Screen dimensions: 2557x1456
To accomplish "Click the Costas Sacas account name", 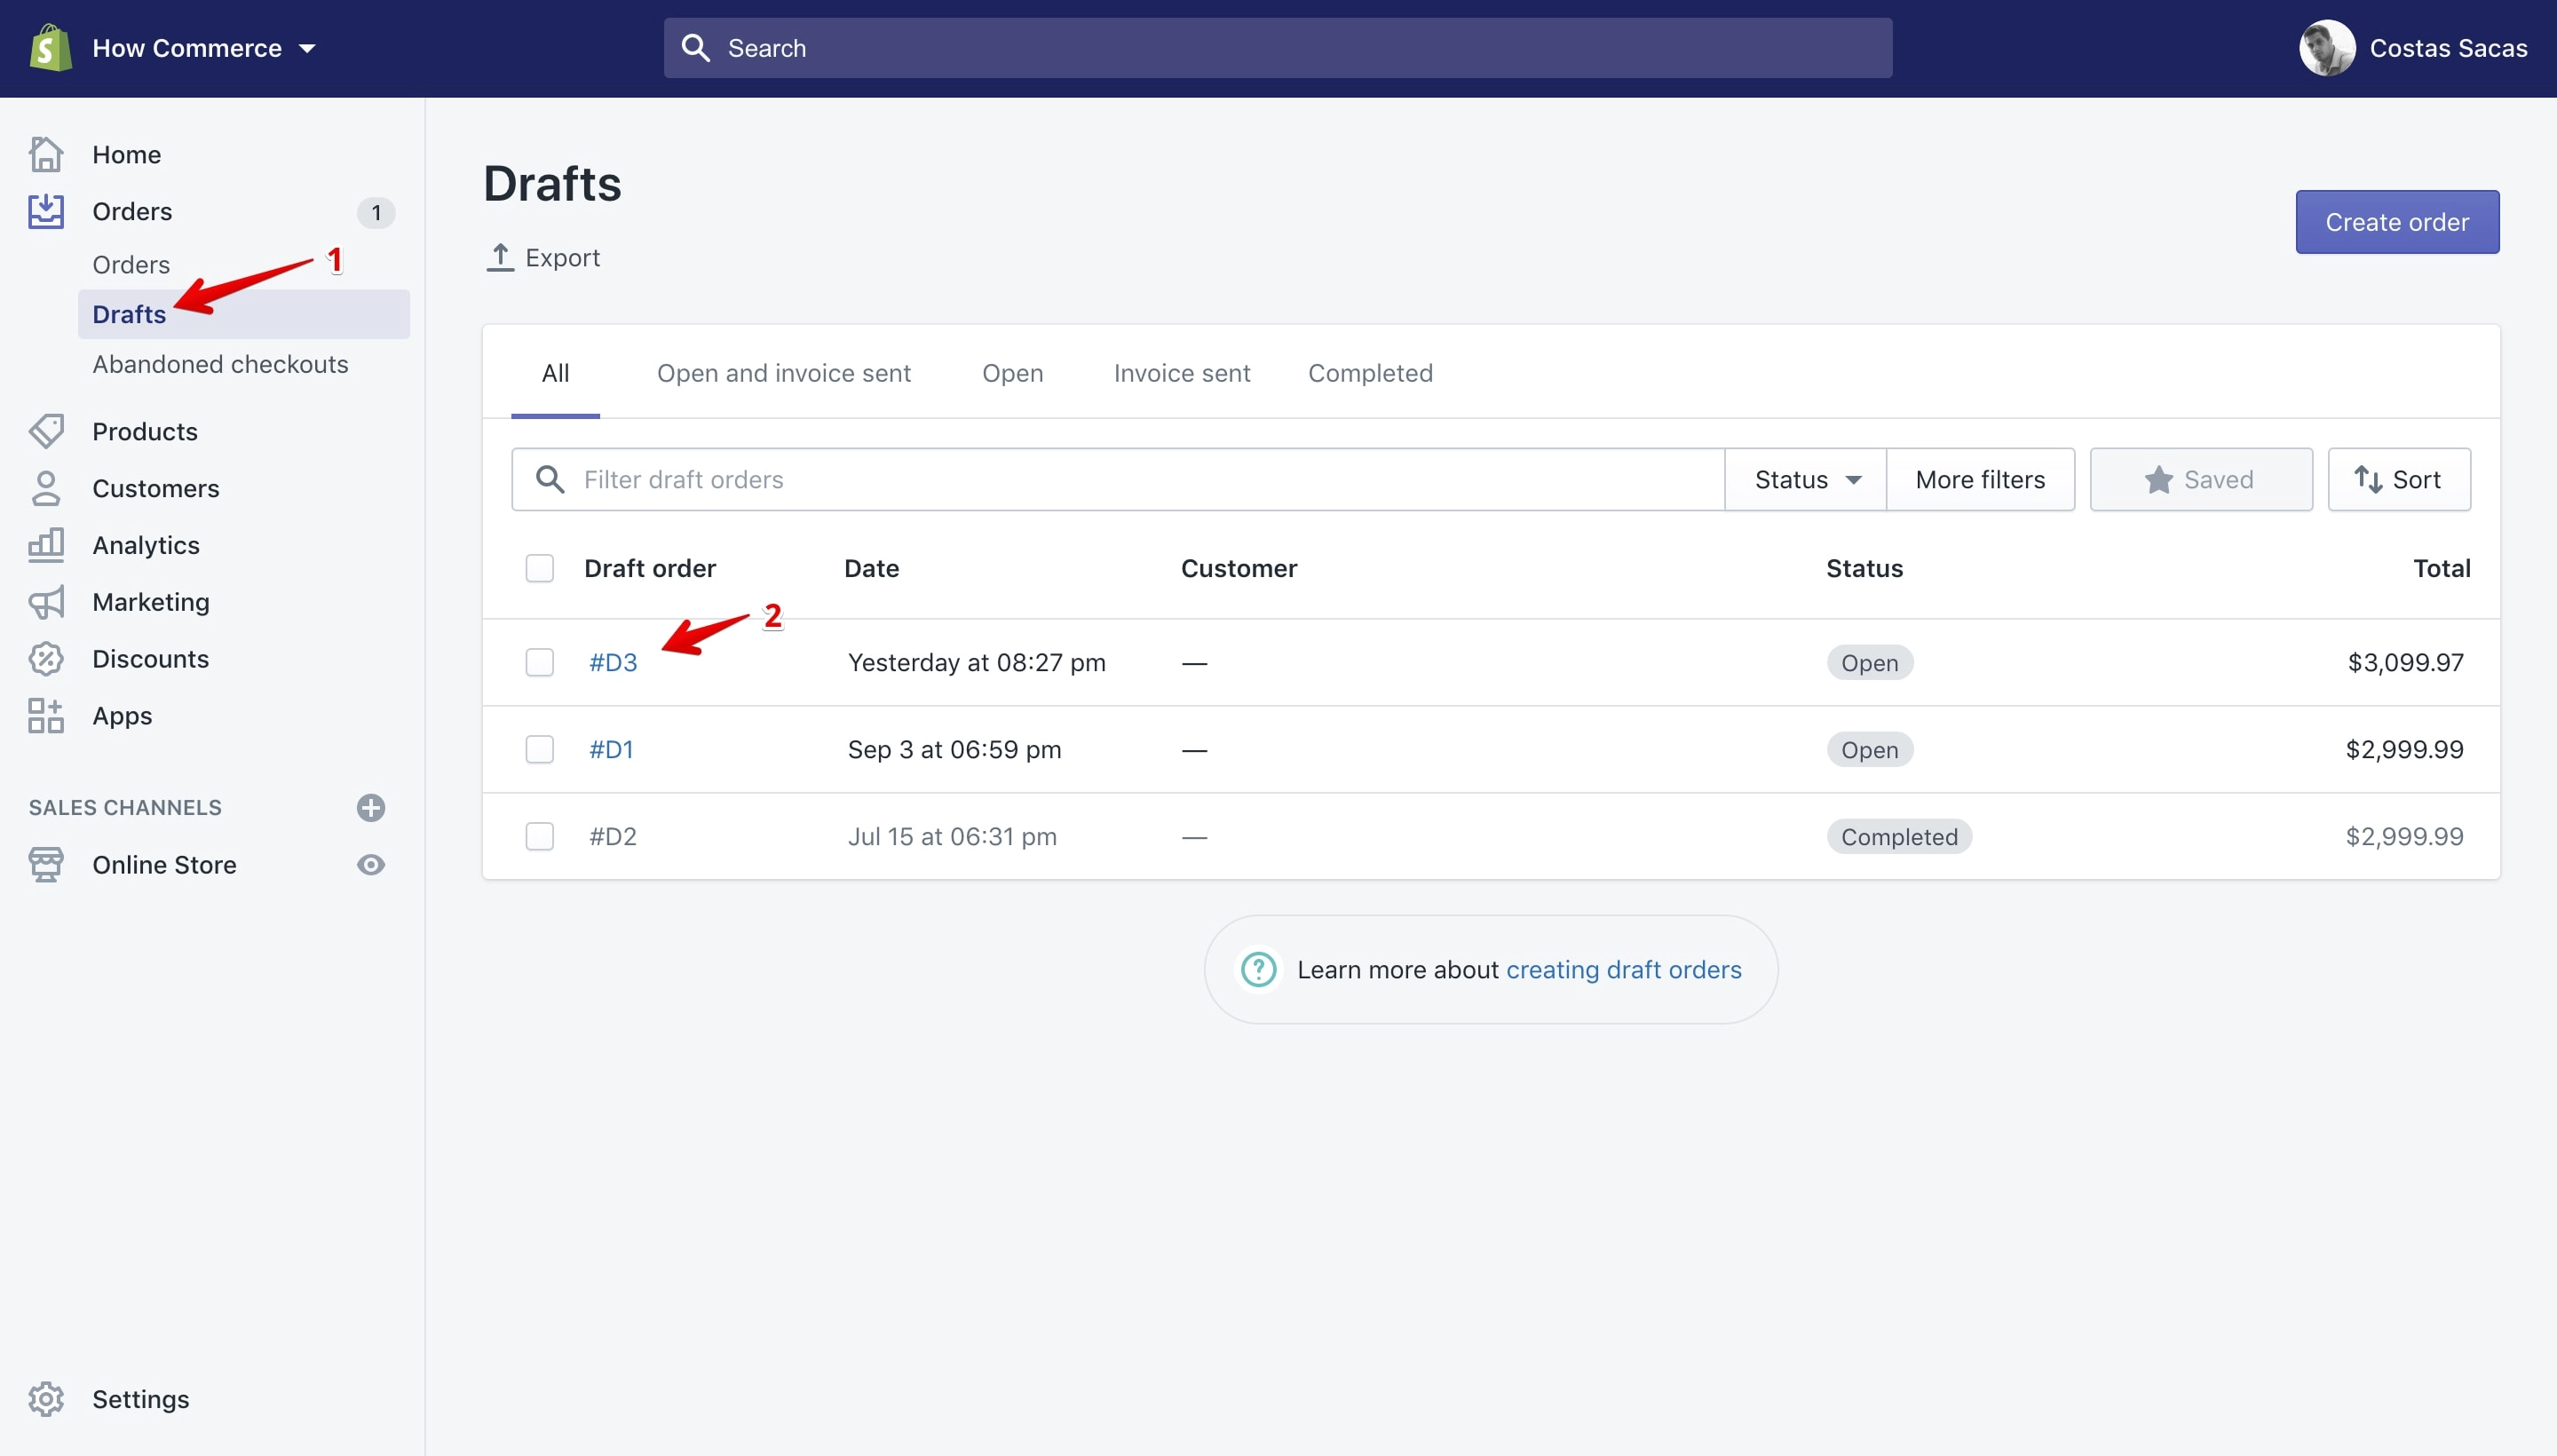I will click(2448, 48).
